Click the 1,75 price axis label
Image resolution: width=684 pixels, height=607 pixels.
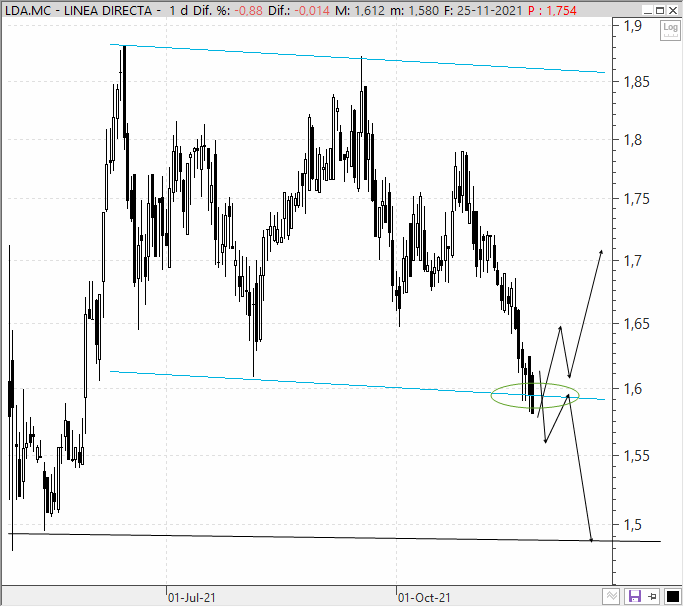pos(636,199)
